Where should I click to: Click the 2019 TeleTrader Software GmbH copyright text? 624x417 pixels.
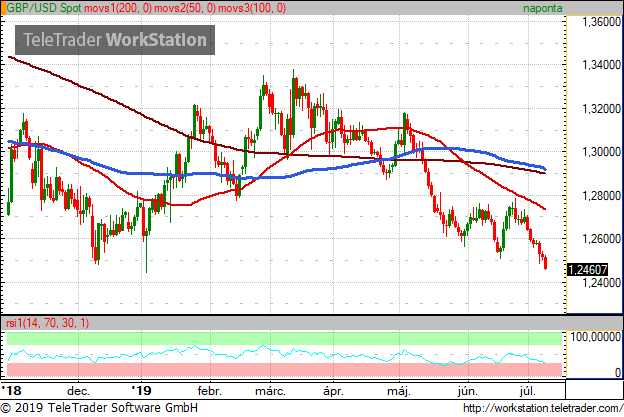click(x=99, y=408)
